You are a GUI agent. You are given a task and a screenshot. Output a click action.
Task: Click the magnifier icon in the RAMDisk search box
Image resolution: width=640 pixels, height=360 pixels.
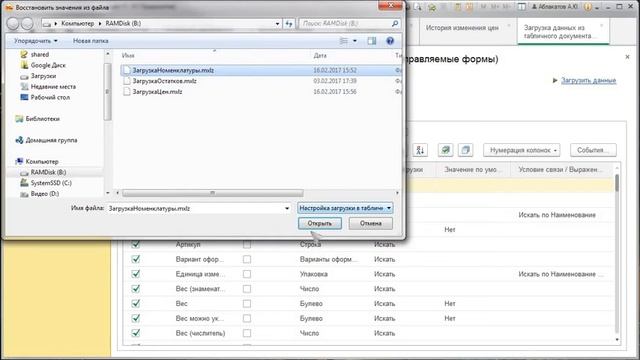click(395, 24)
